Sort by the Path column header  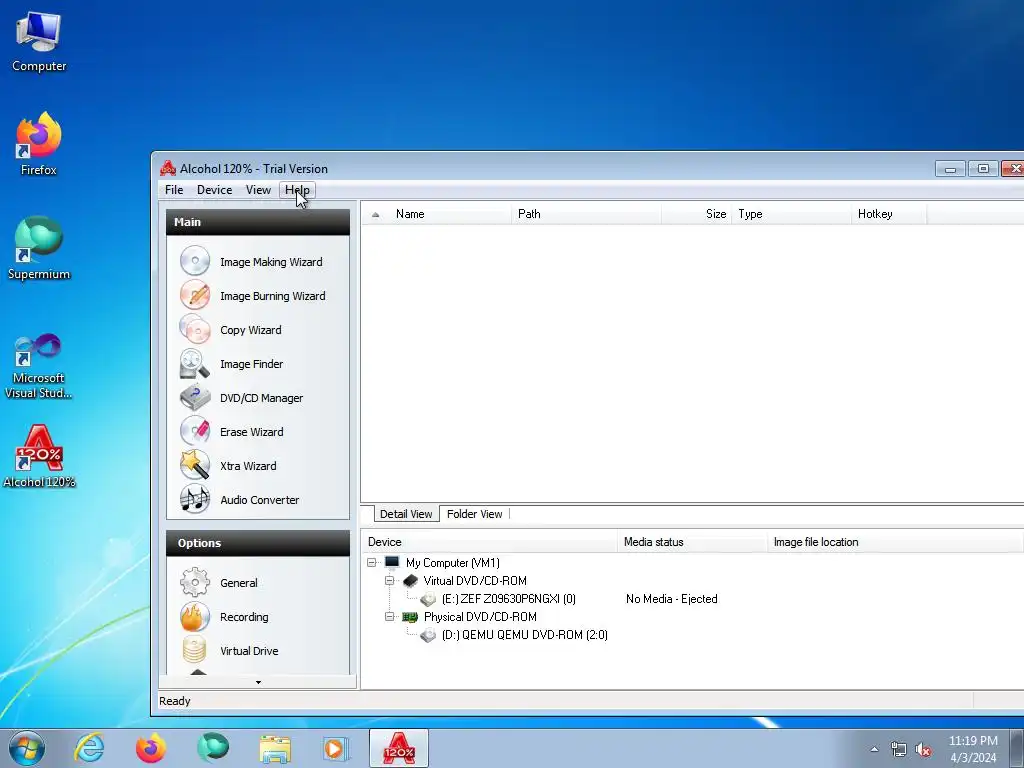point(586,214)
